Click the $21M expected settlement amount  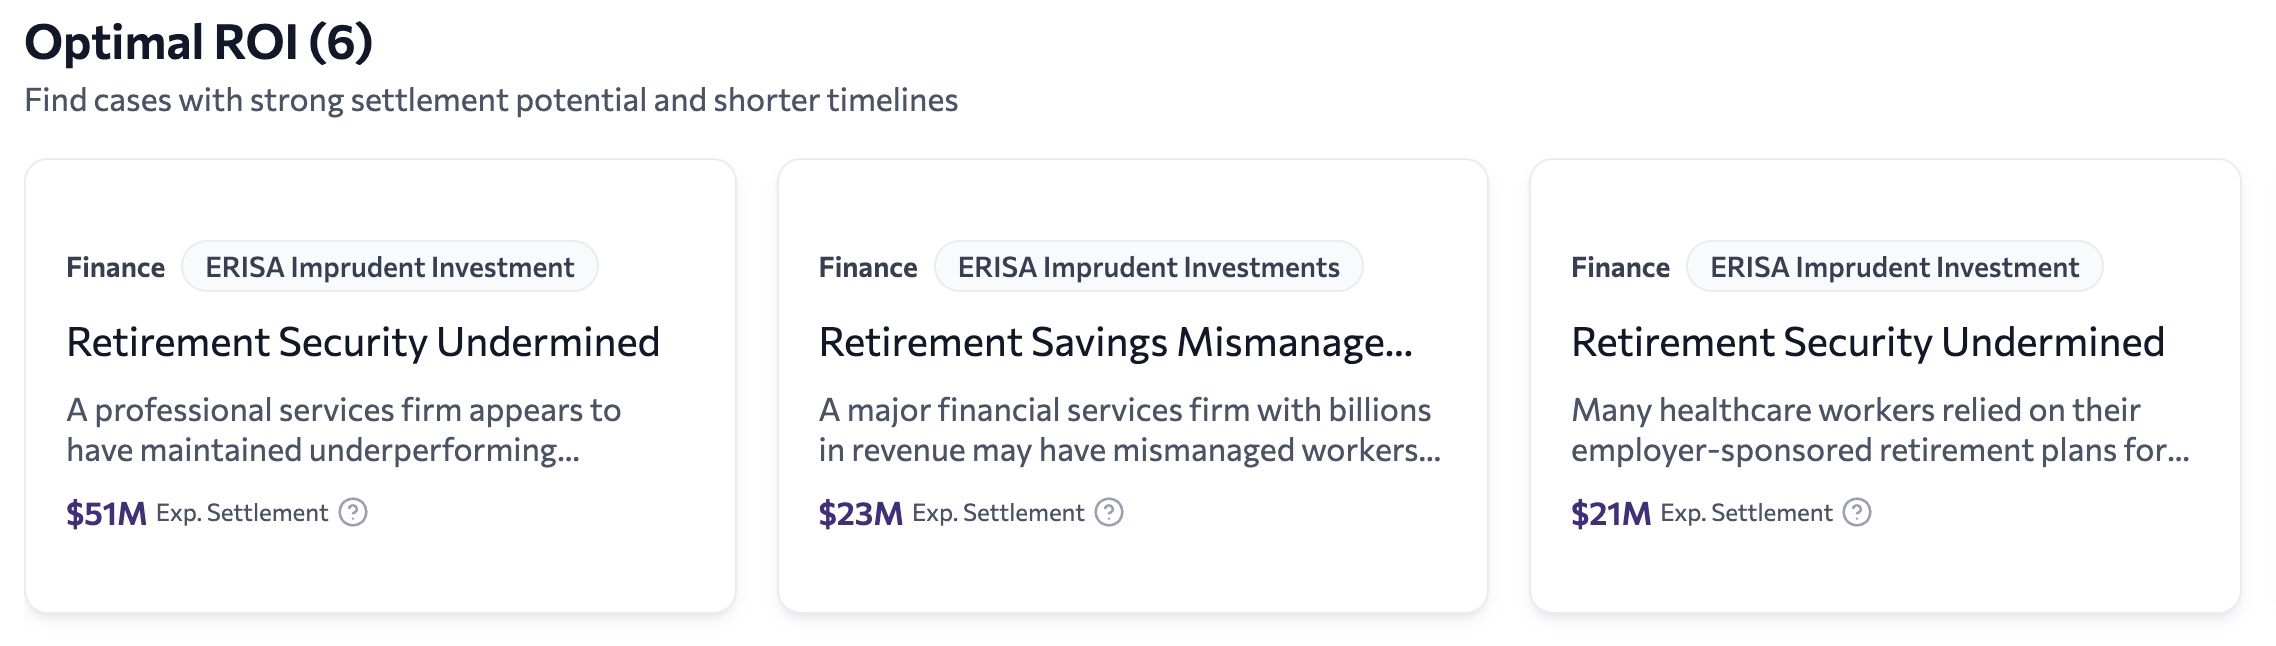pyautogui.click(x=1610, y=514)
